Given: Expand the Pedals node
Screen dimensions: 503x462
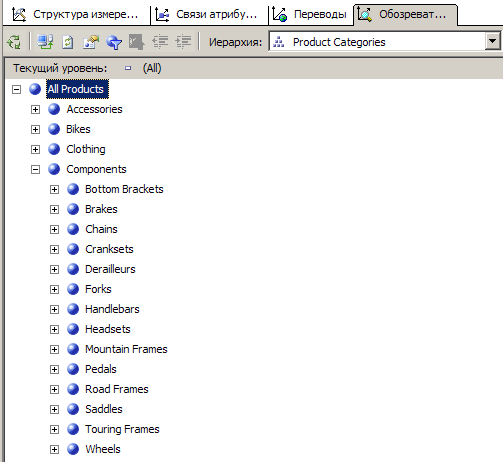Looking at the screenshot, I should (x=54, y=369).
